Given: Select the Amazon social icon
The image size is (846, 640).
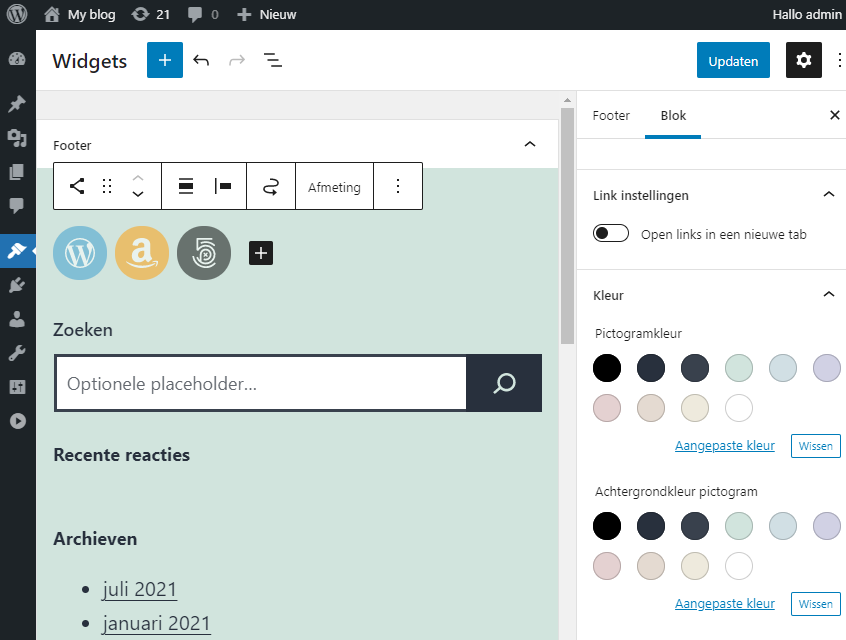Looking at the screenshot, I should [142, 253].
